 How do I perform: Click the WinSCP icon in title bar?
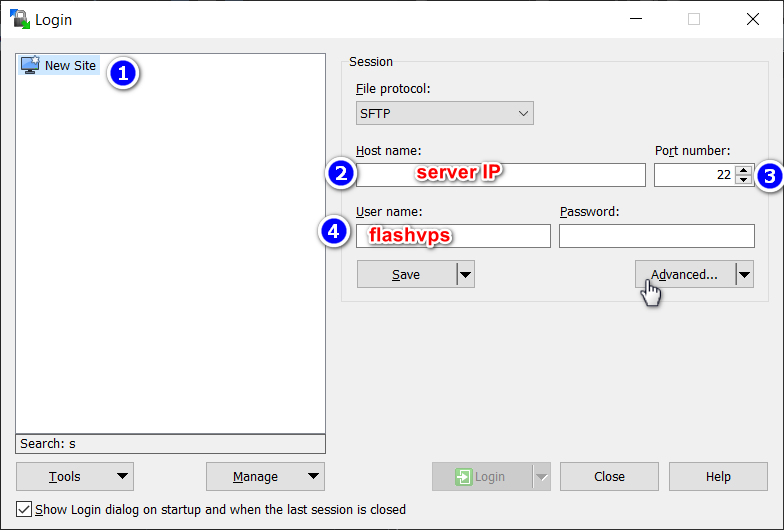(x=19, y=19)
